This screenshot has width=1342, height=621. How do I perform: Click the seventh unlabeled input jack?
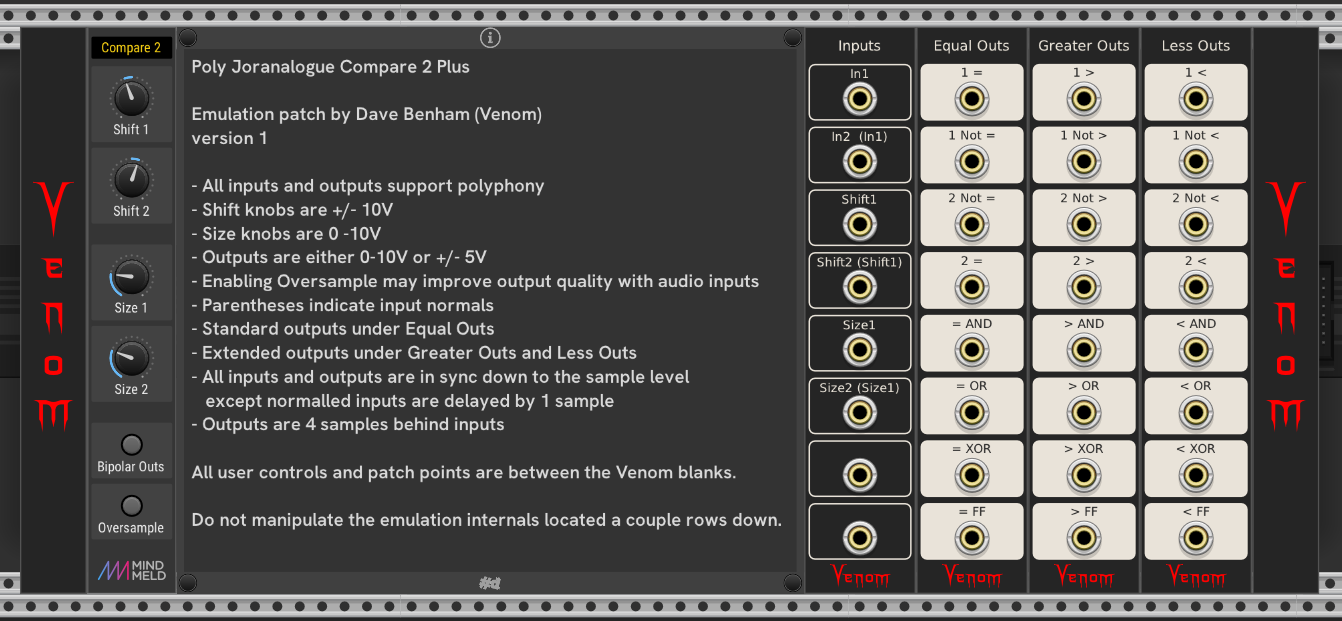[859, 476]
